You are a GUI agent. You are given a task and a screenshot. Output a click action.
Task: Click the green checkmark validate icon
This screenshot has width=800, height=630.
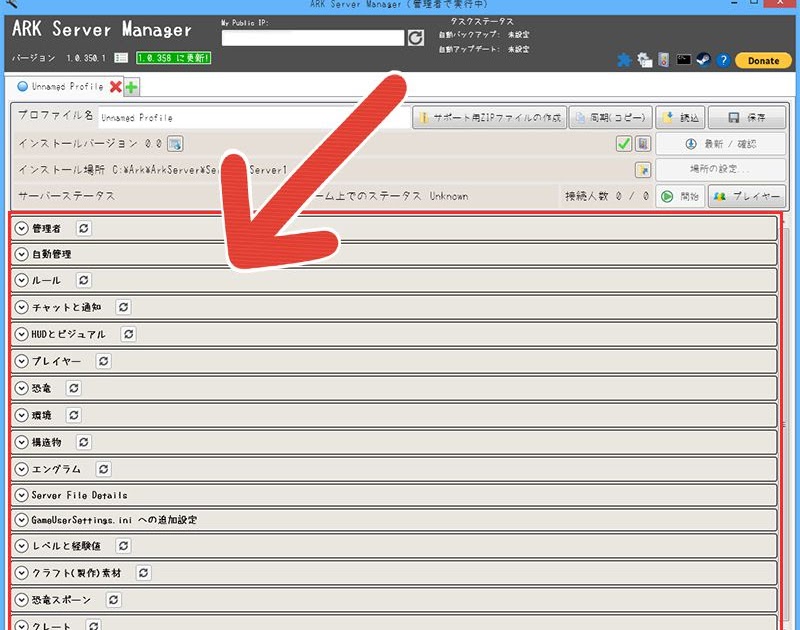tap(623, 144)
